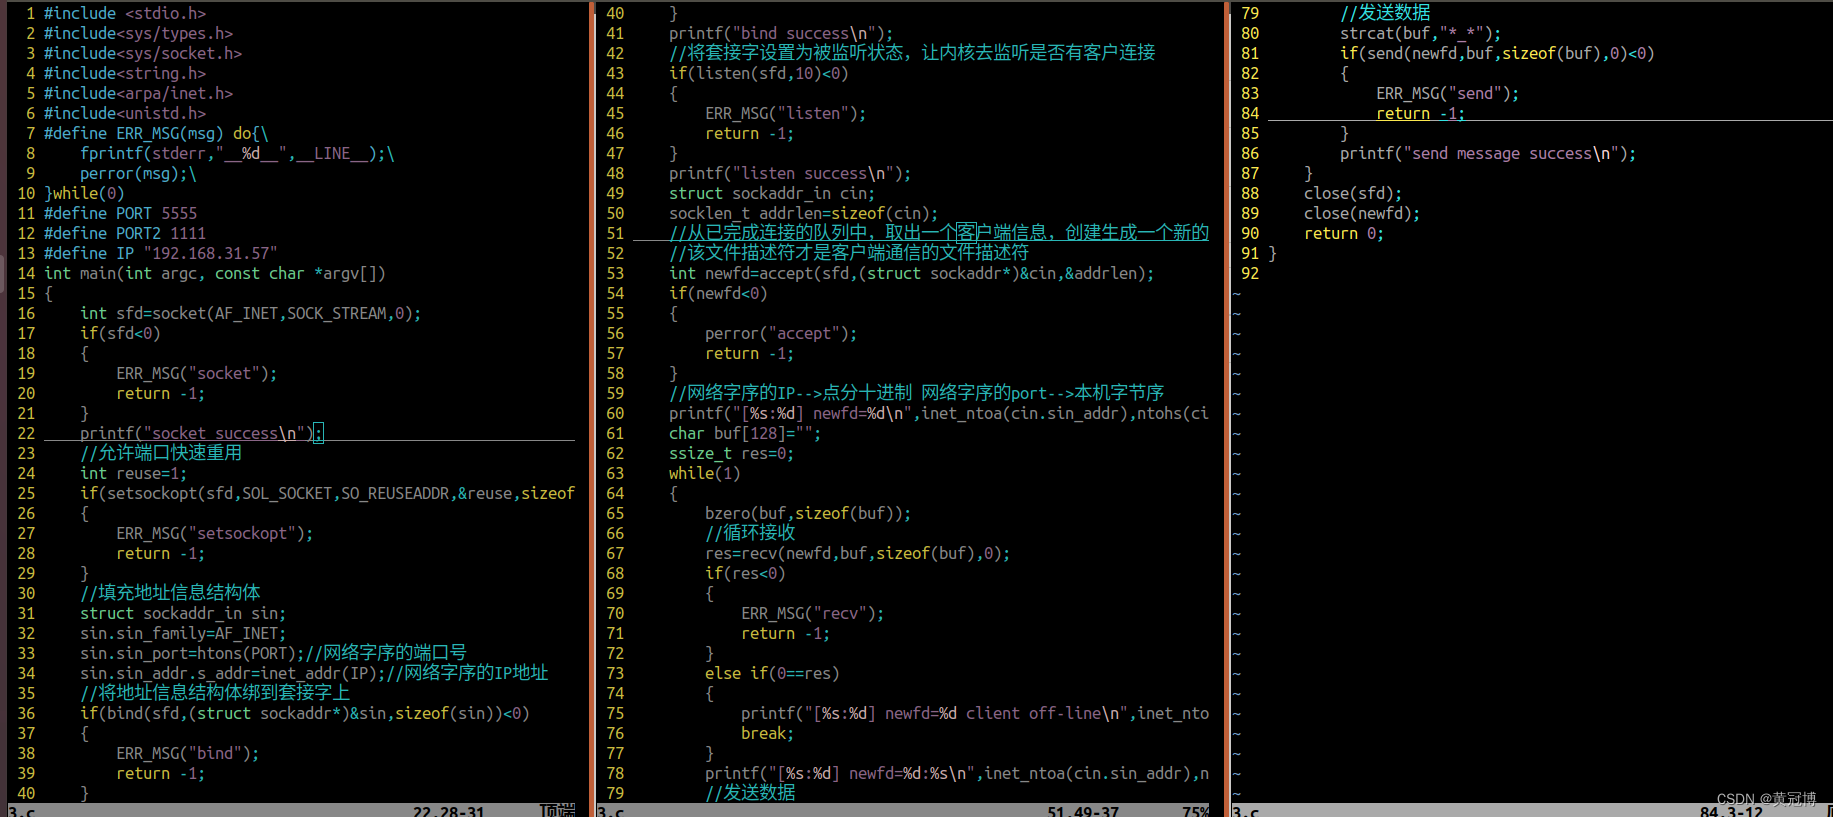Click 'close(newfd);' on line 89
Image resolution: width=1833 pixels, height=817 pixels.
point(1362,213)
